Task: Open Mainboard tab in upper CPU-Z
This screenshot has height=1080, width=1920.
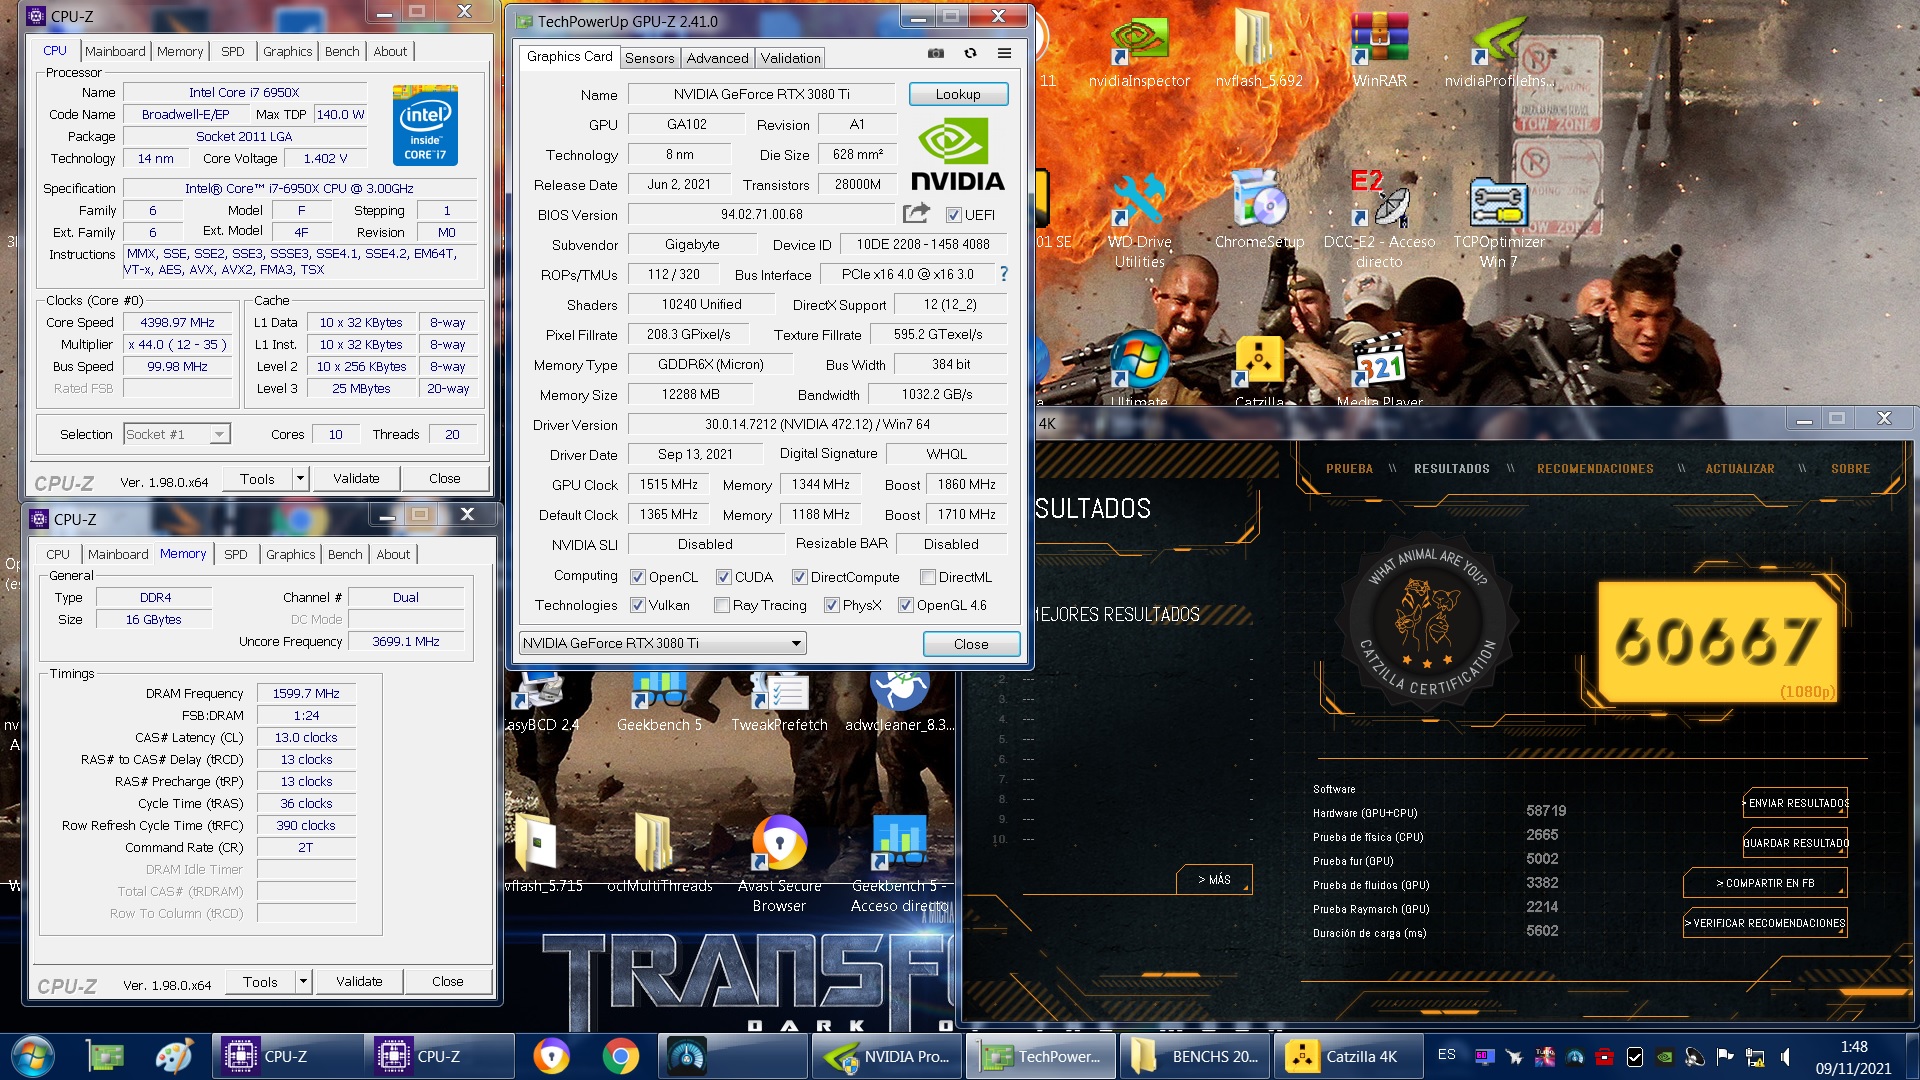Action: point(115,51)
